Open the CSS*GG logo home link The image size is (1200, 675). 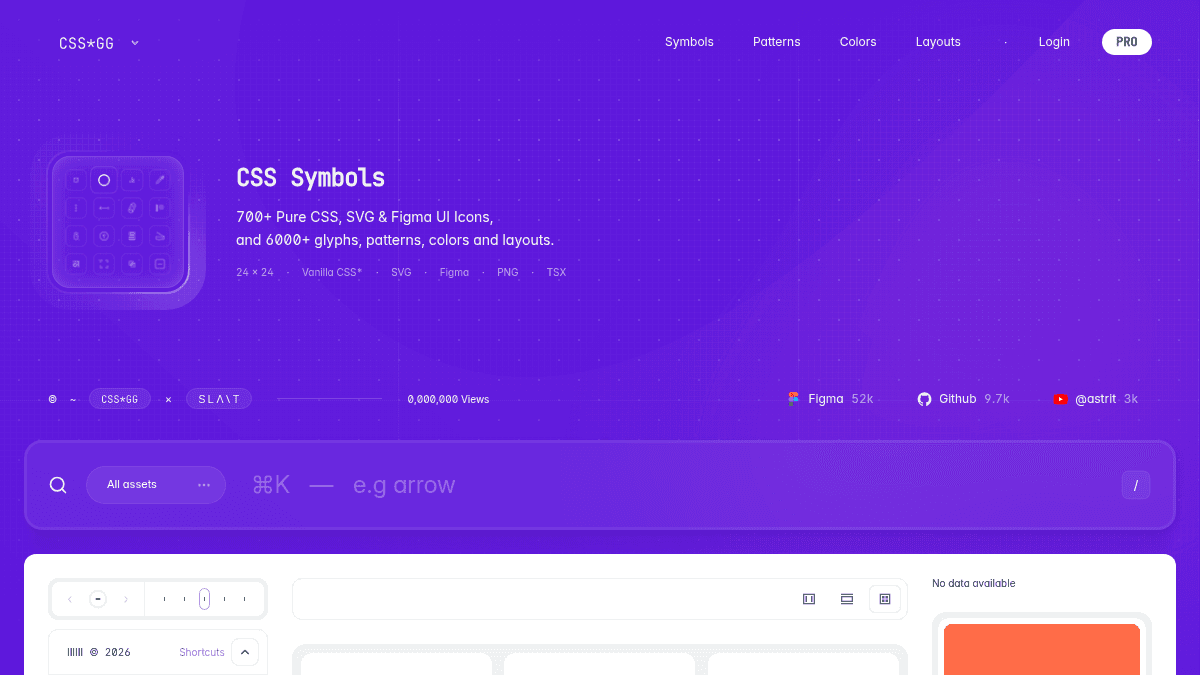click(86, 43)
